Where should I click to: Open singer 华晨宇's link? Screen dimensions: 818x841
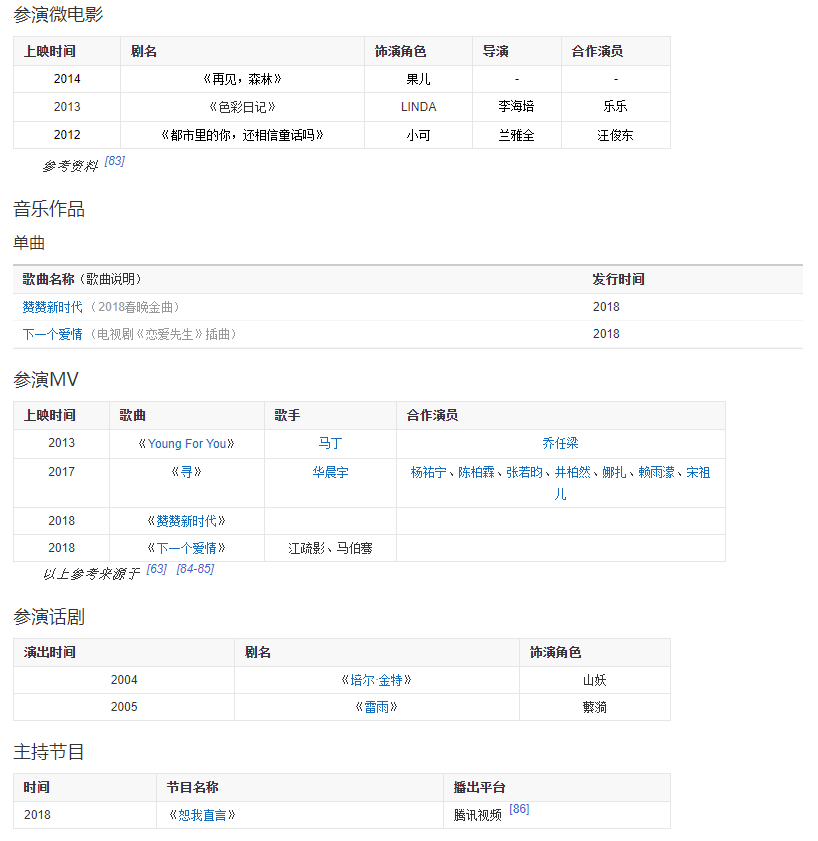[x=330, y=472]
